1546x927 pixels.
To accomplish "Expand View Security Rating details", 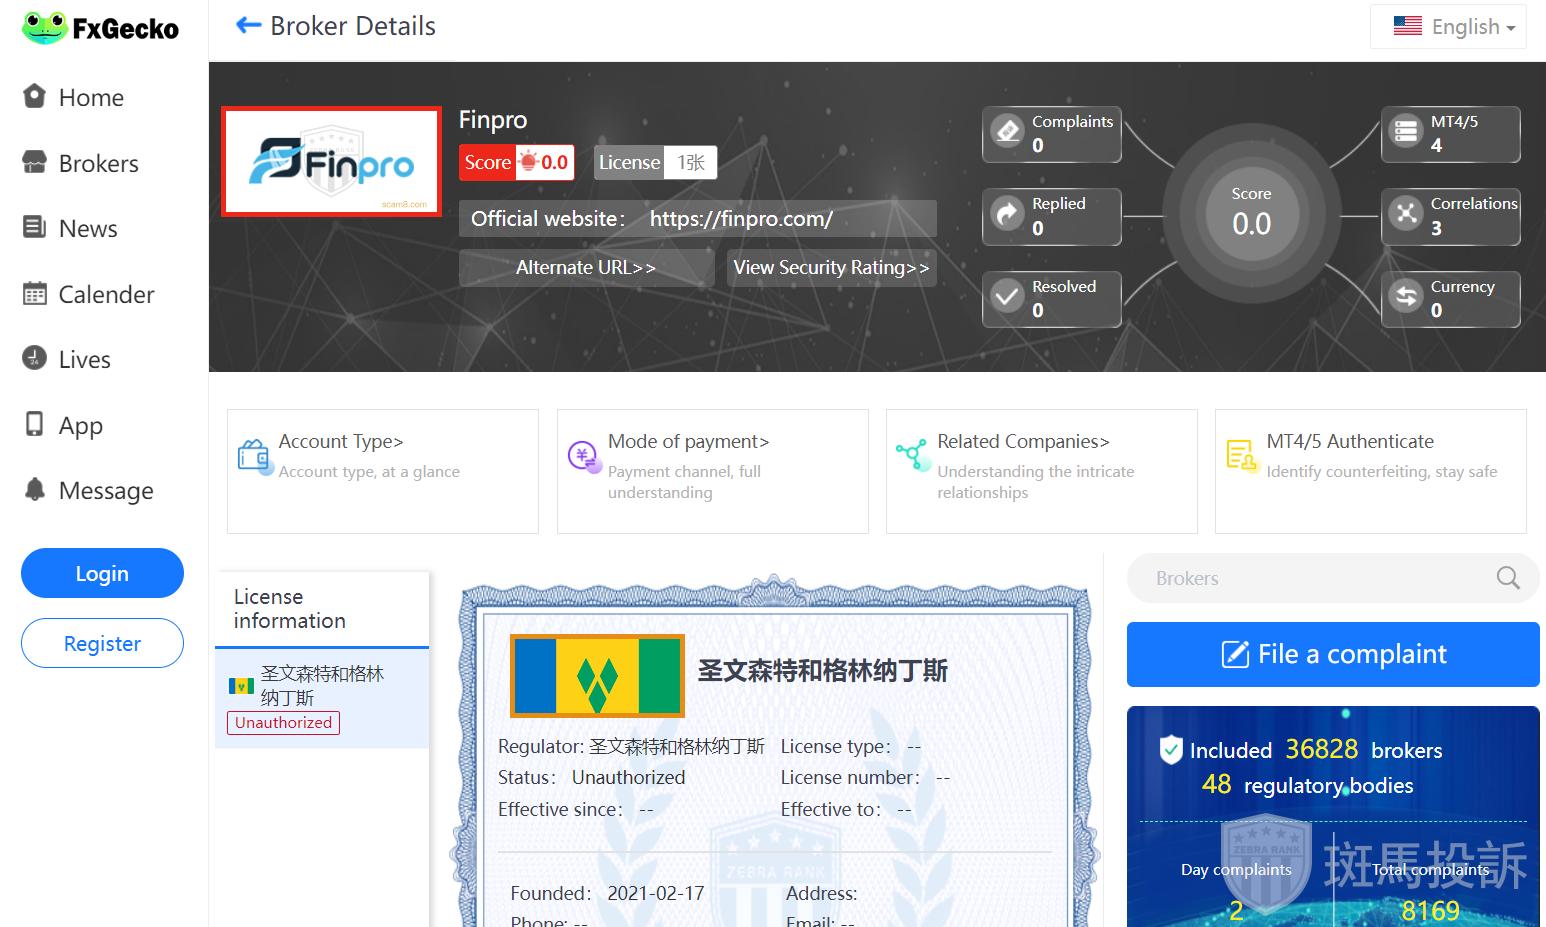I will (x=831, y=268).
